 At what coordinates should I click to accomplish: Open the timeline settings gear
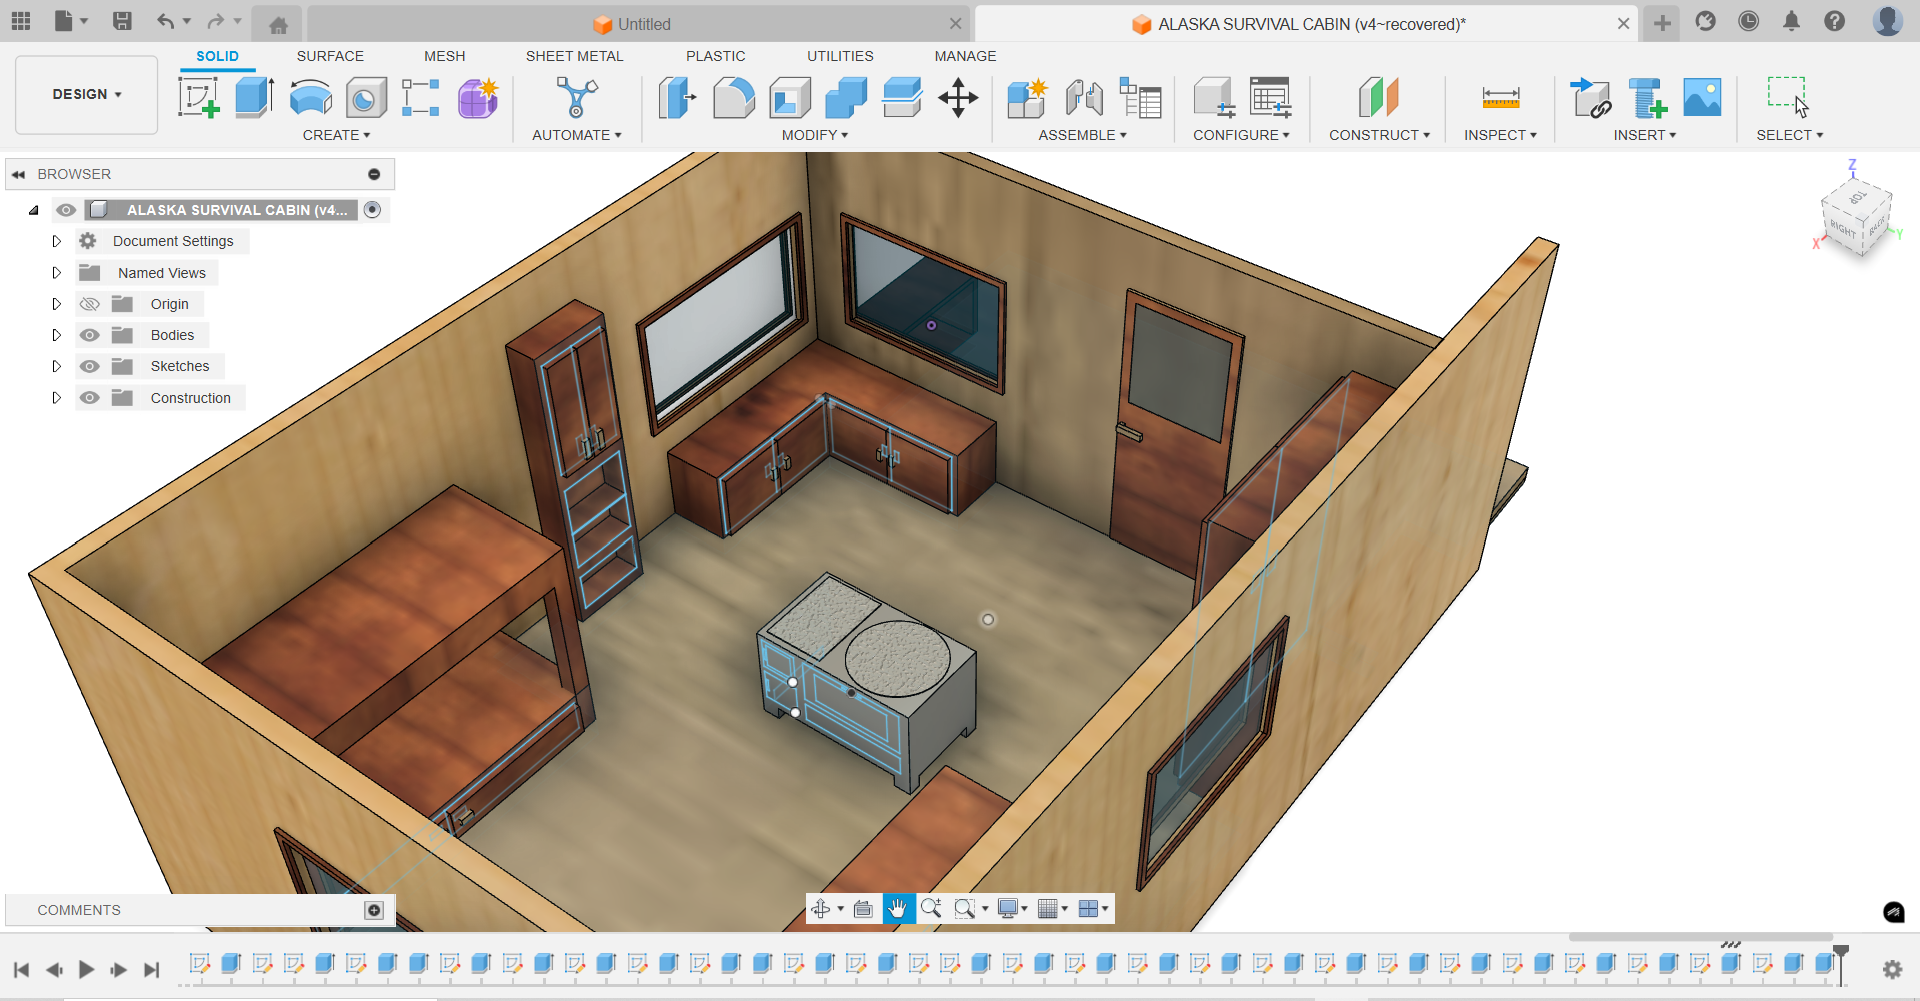(x=1892, y=969)
